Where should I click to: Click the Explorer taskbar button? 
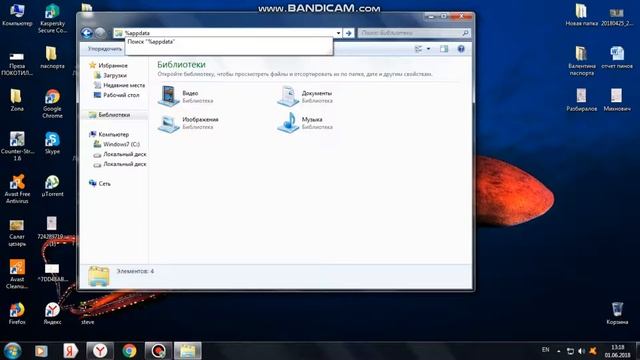click(188, 351)
